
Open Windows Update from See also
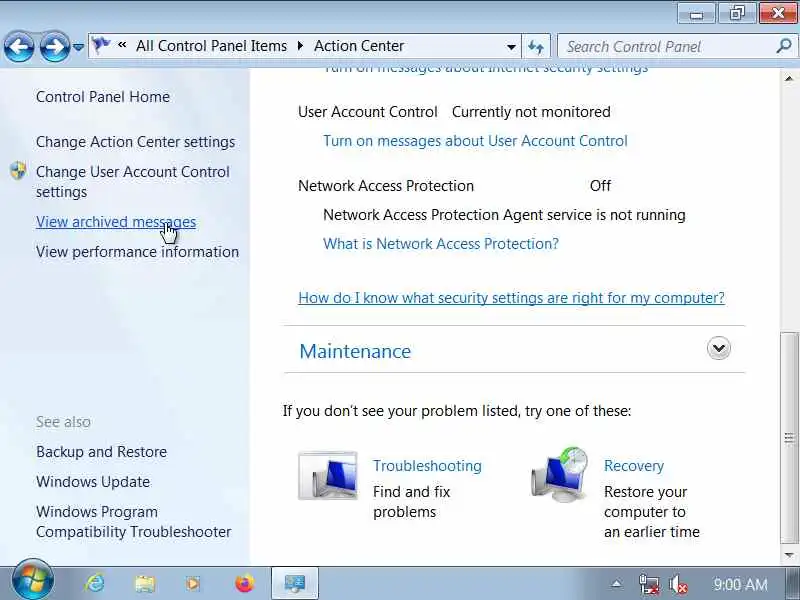[93, 482]
